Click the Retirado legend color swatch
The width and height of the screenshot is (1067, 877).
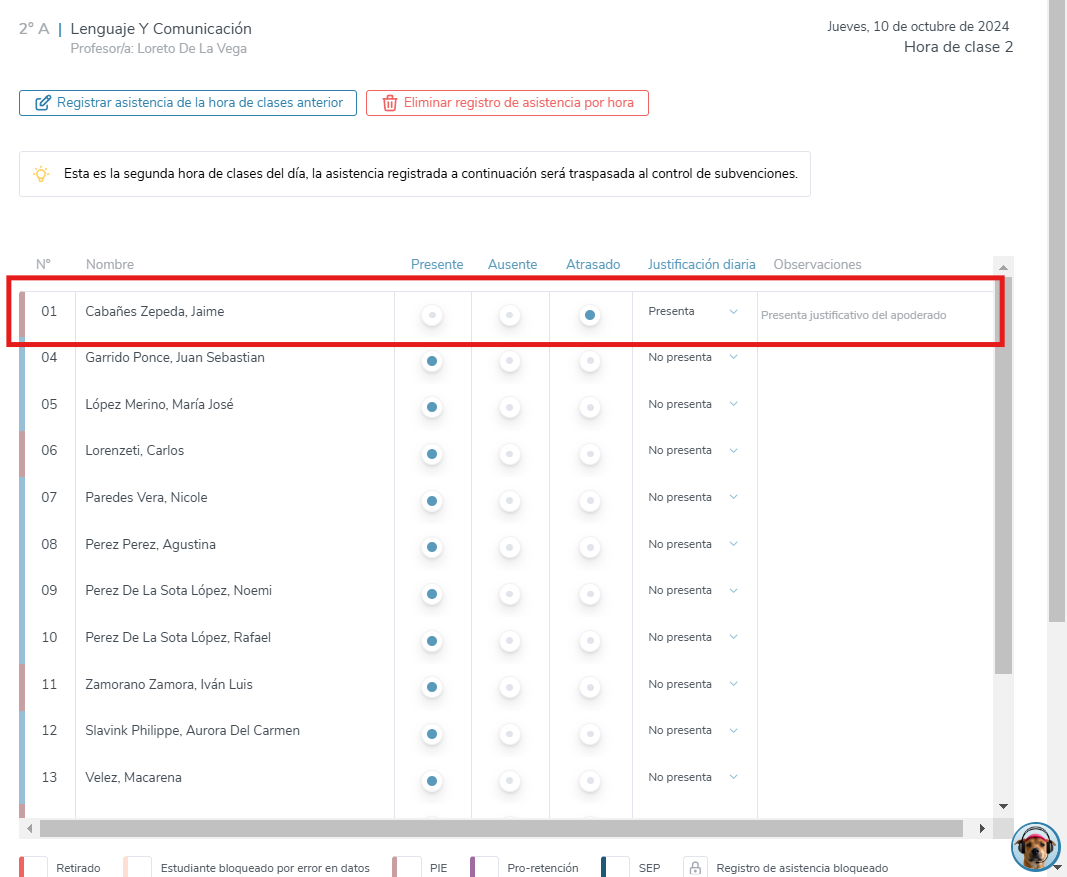(33, 867)
